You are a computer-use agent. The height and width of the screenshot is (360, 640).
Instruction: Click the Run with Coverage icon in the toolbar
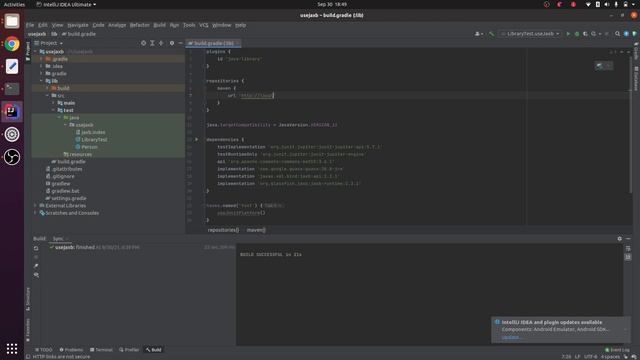(x=585, y=34)
